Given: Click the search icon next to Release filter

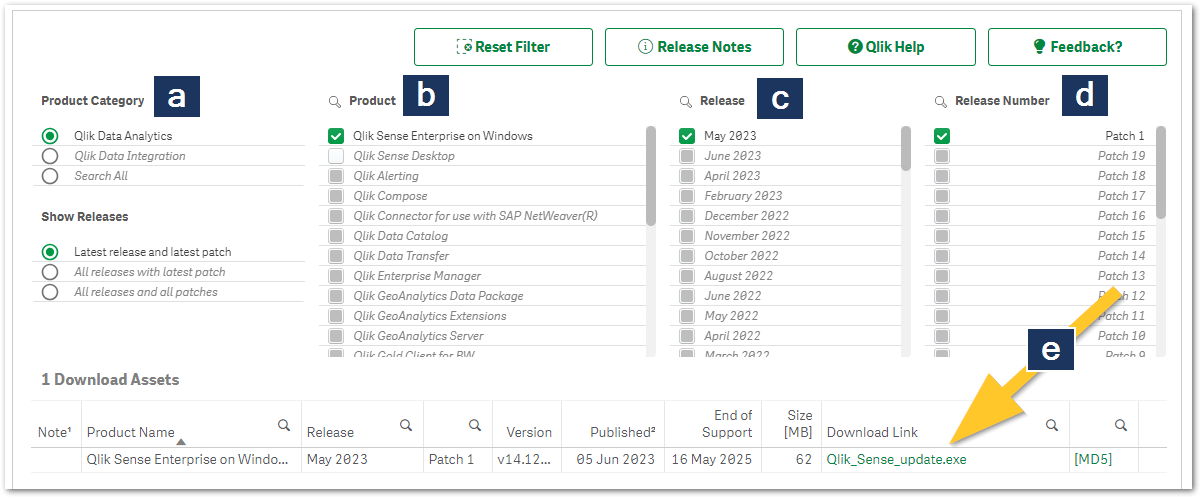Looking at the screenshot, I should pyautogui.click(x=686, y=101).
